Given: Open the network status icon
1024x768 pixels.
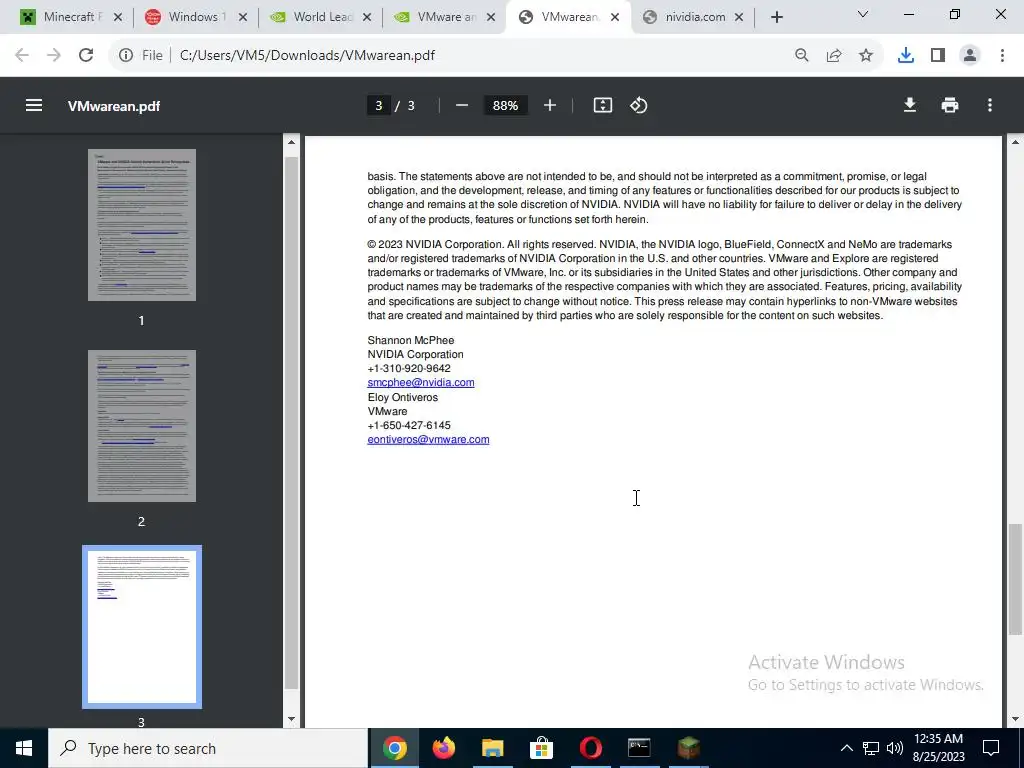Looking at the screenshot, I should pyautogui.click(x=871, y=748).
